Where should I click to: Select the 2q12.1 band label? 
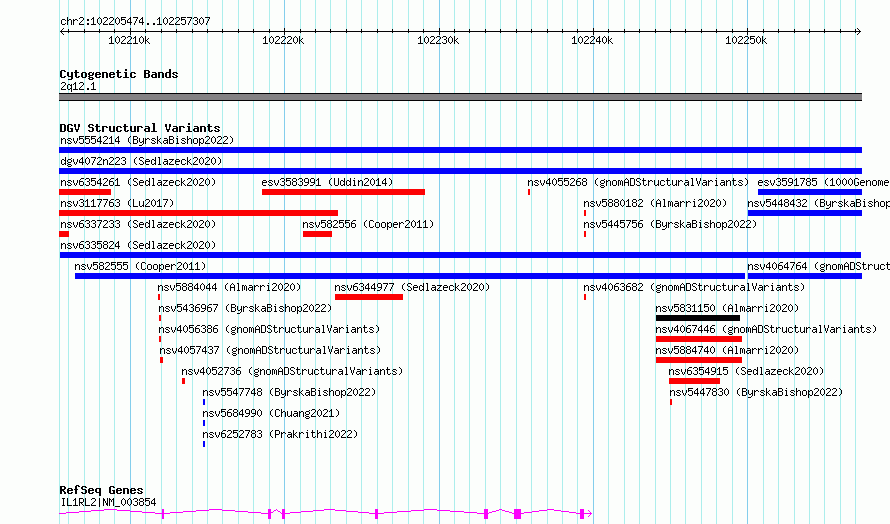78,86
